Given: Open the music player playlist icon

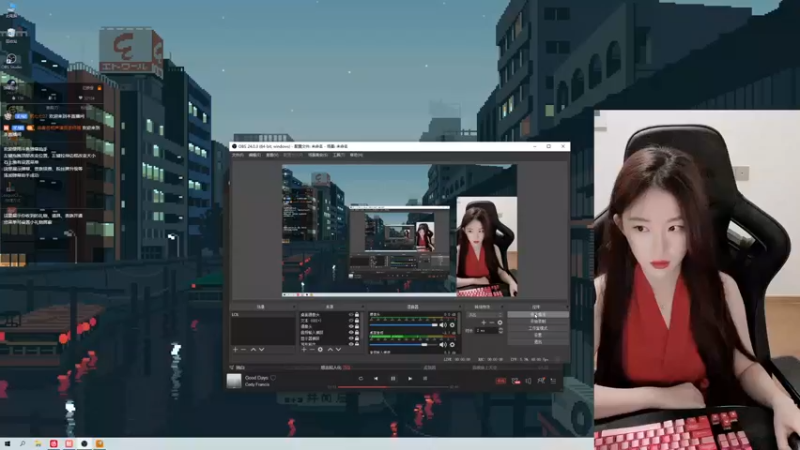Looking at the screenshot, I should pos(554,381).
